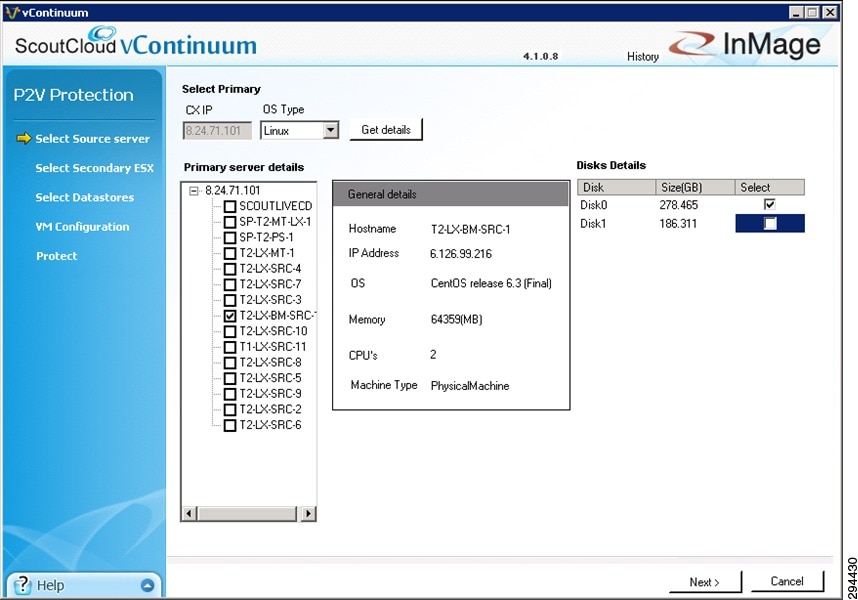
Task: Uncheck the T2-LX-BM-SRC-1 checkbox
Action: 230,316
